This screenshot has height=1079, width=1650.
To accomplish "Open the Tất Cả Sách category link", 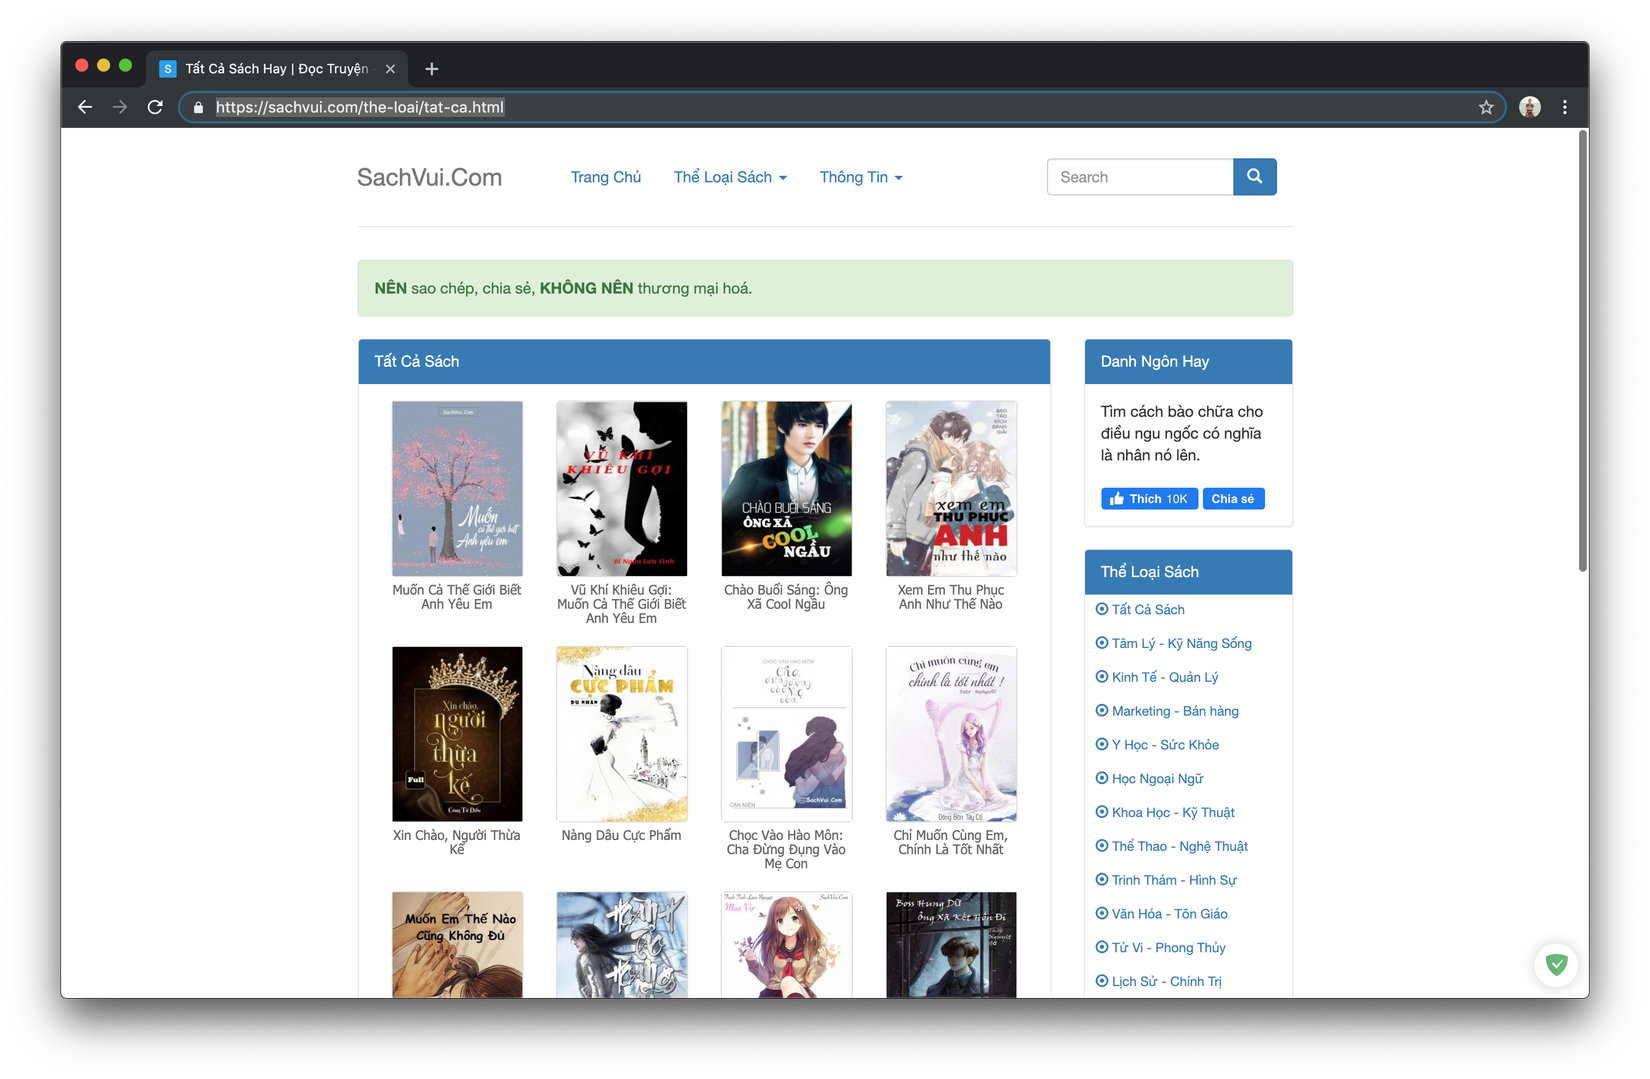I will [x=1148, y=610].
